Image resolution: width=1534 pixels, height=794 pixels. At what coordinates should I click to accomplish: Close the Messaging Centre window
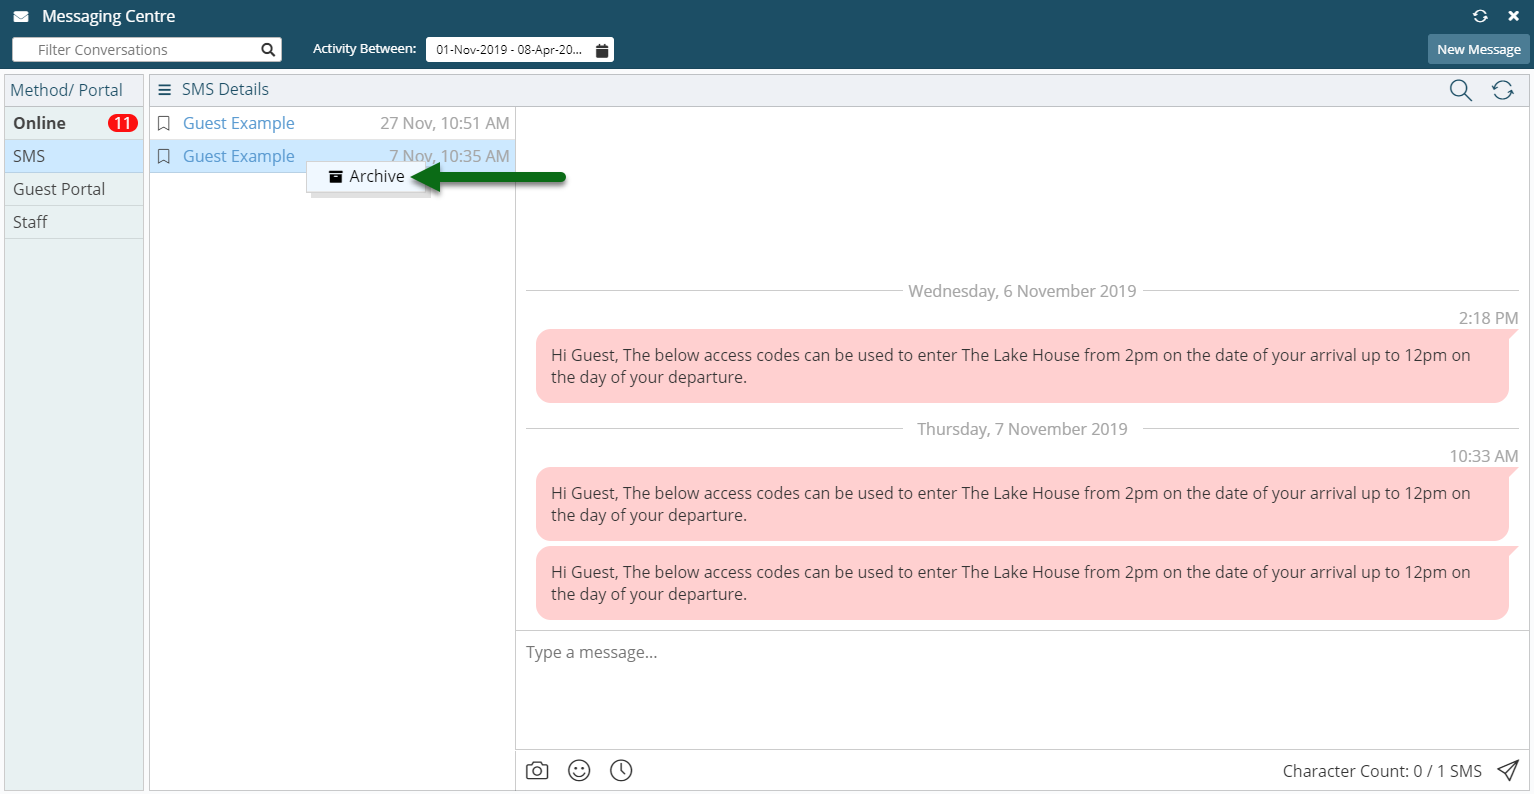1513,16
